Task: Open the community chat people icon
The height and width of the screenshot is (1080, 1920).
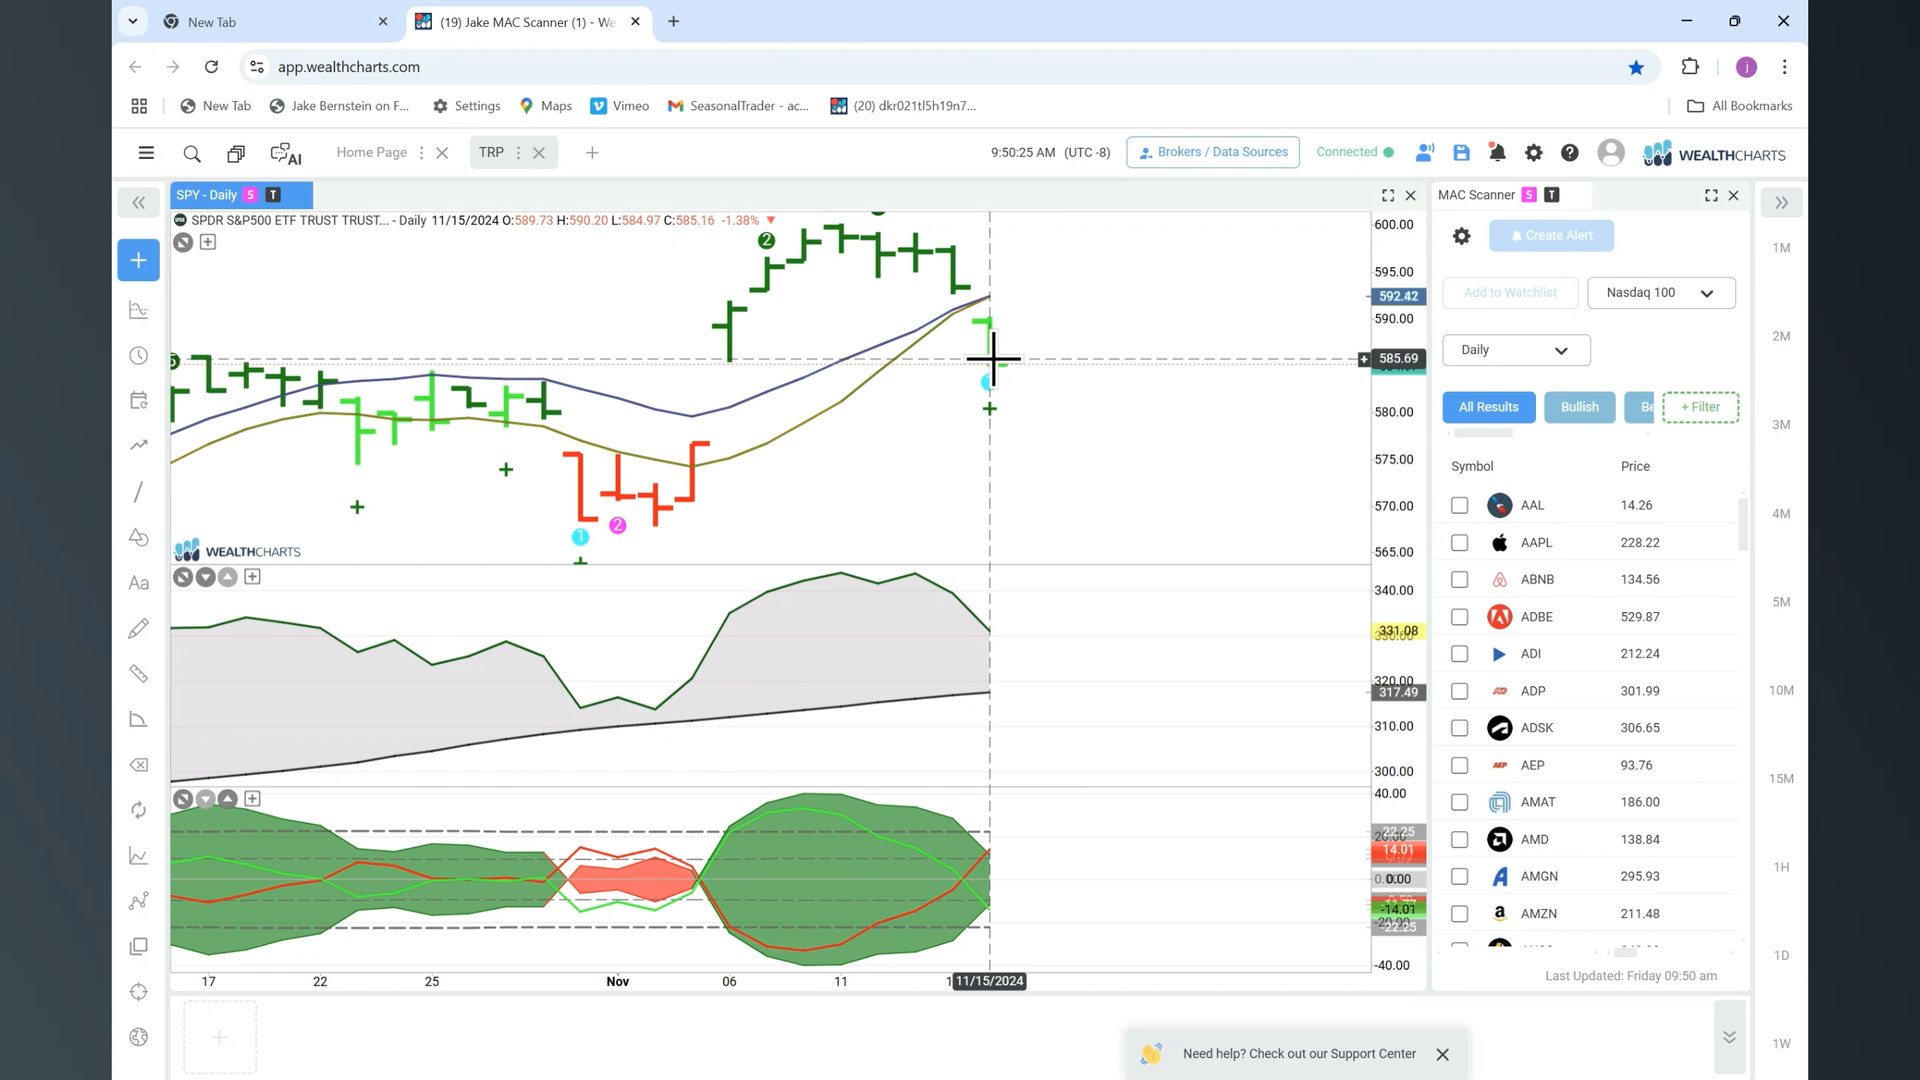Action: (1425, 153)
